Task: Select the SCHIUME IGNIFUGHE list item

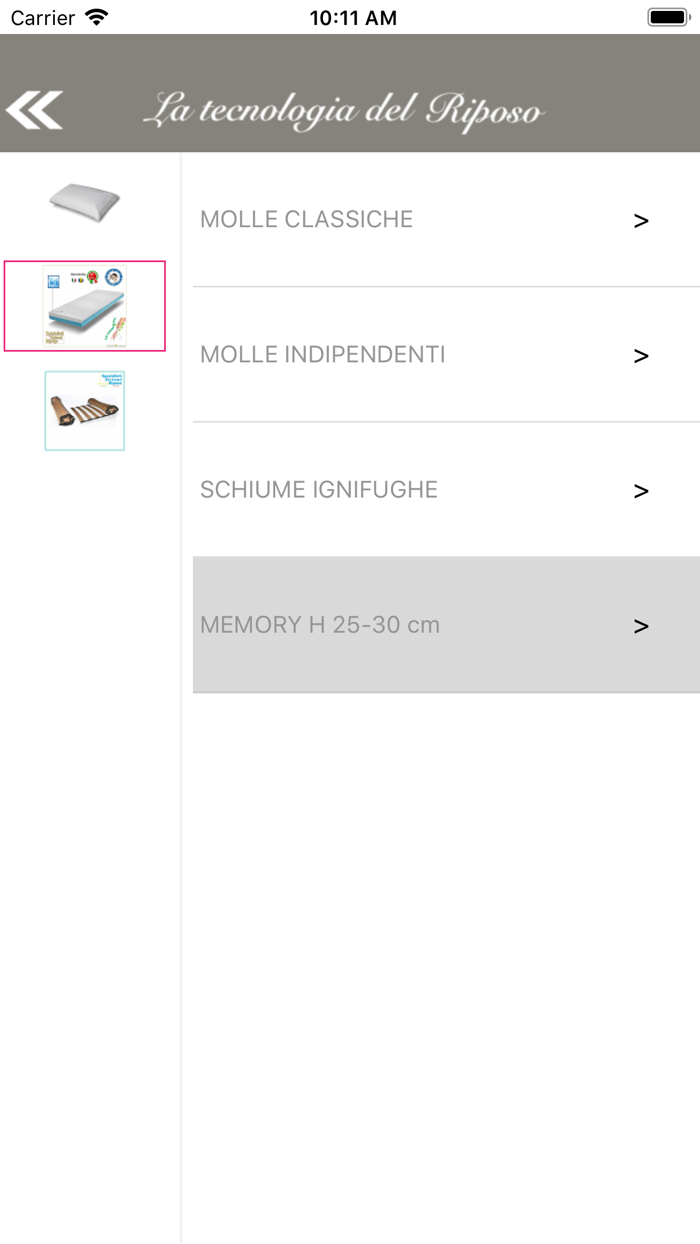Action: pos(318,490)
